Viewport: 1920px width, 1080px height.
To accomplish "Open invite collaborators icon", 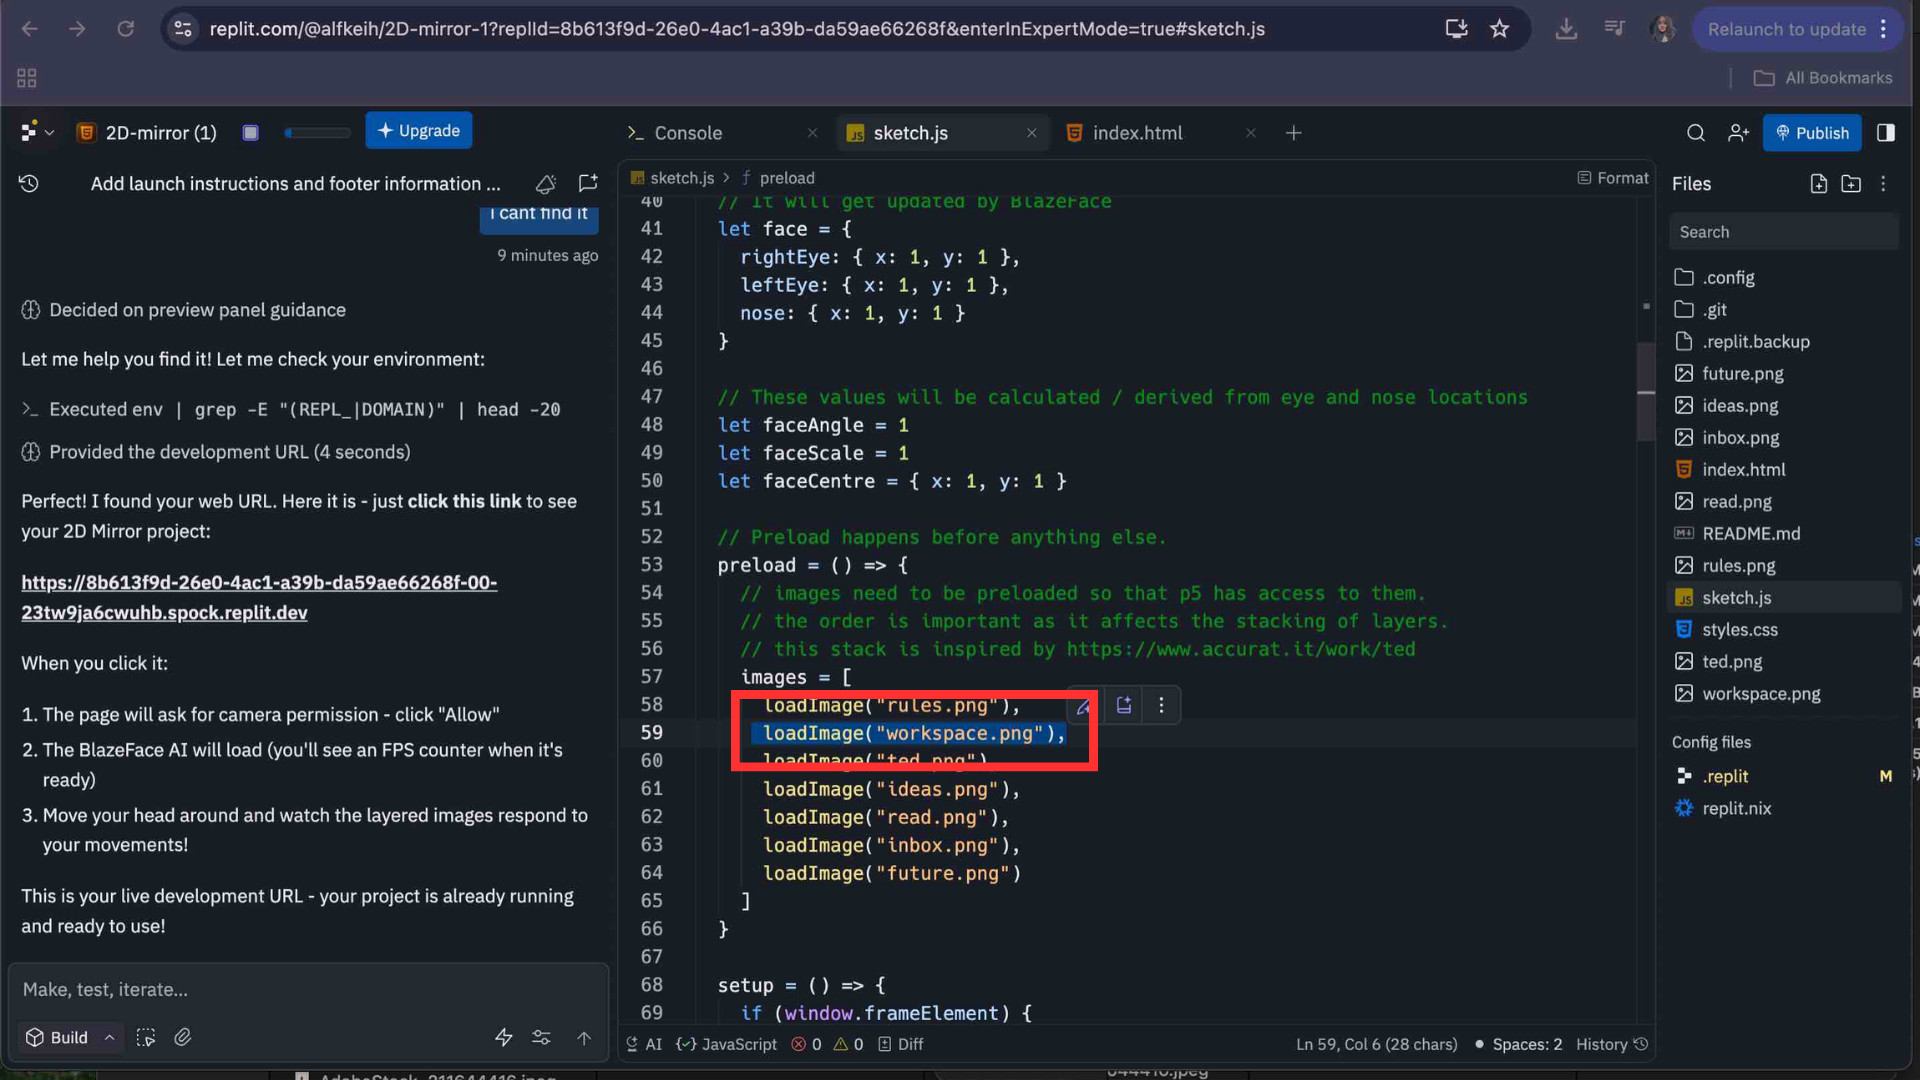I will (x=1738, y=133).
